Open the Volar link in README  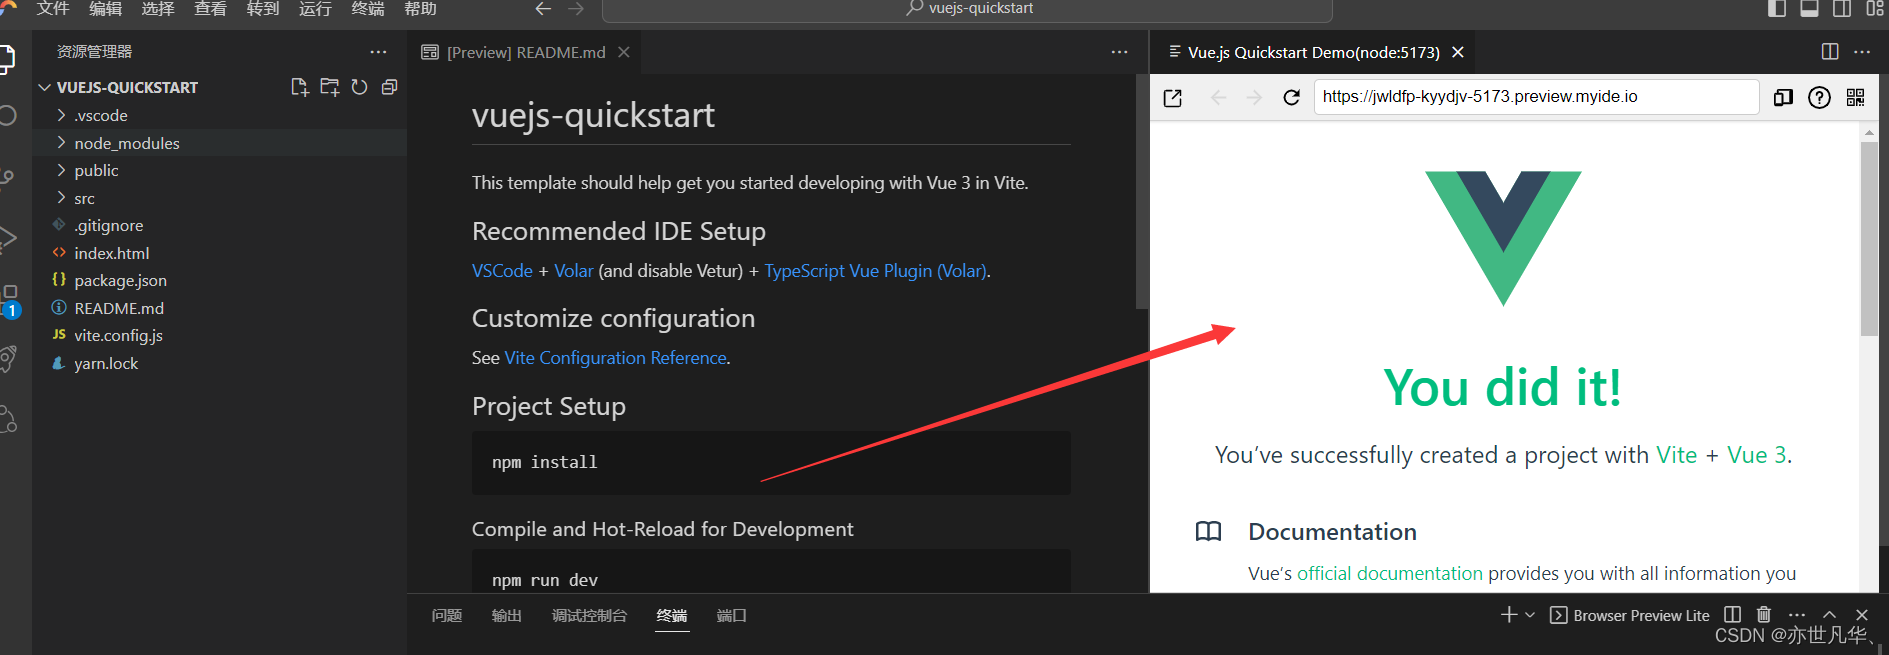click(574, 271)
